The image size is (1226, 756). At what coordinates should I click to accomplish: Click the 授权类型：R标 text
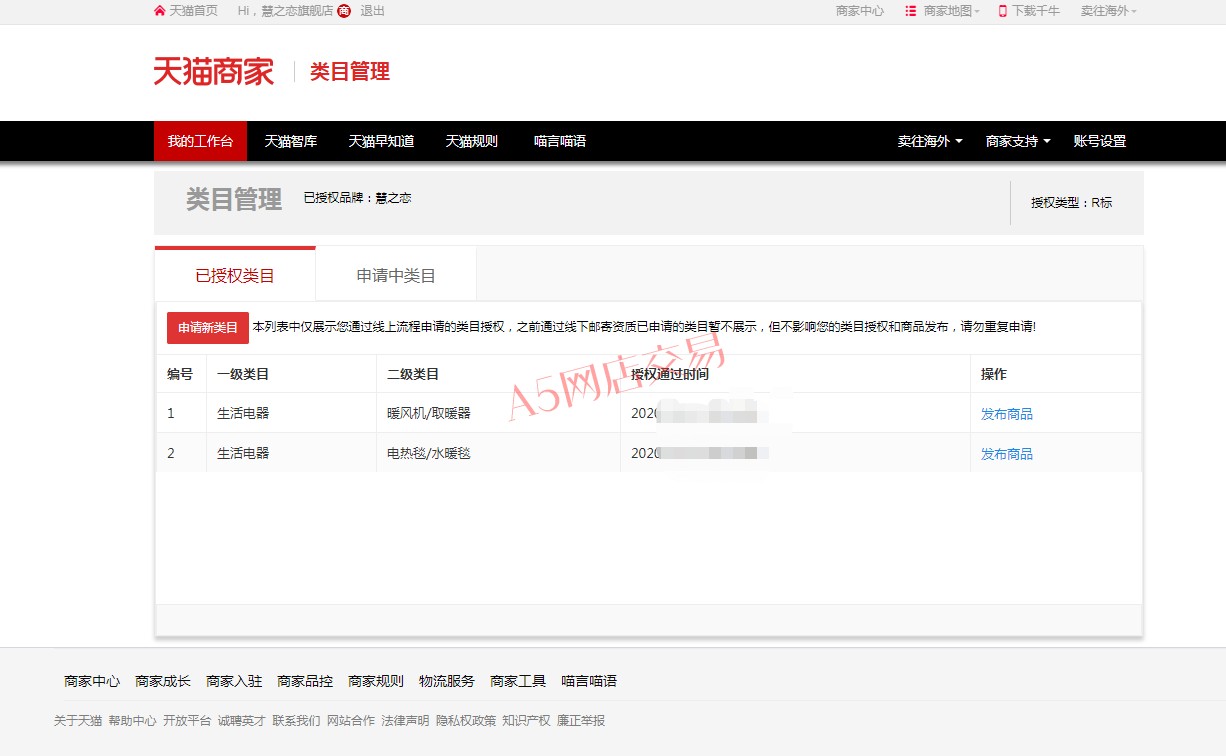click(1072, 202)
